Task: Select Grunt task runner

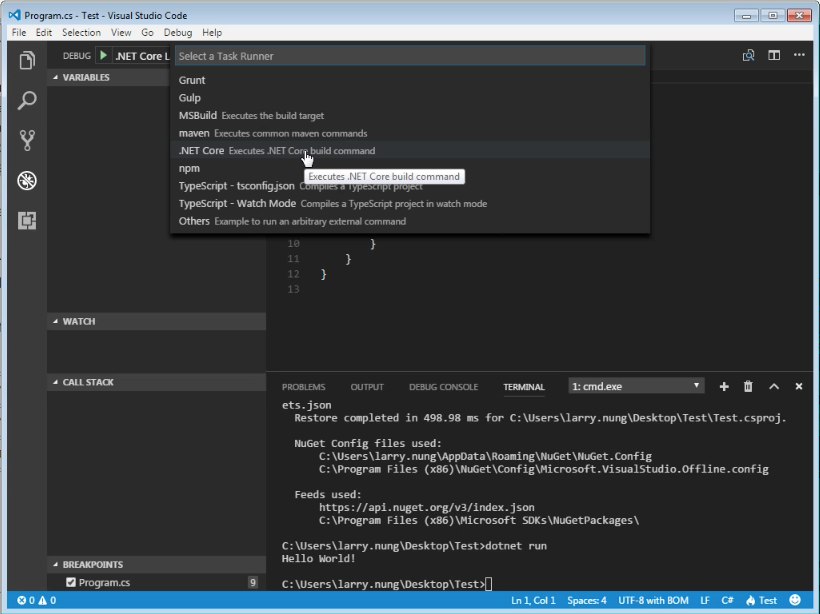Action: coord(410,80)
